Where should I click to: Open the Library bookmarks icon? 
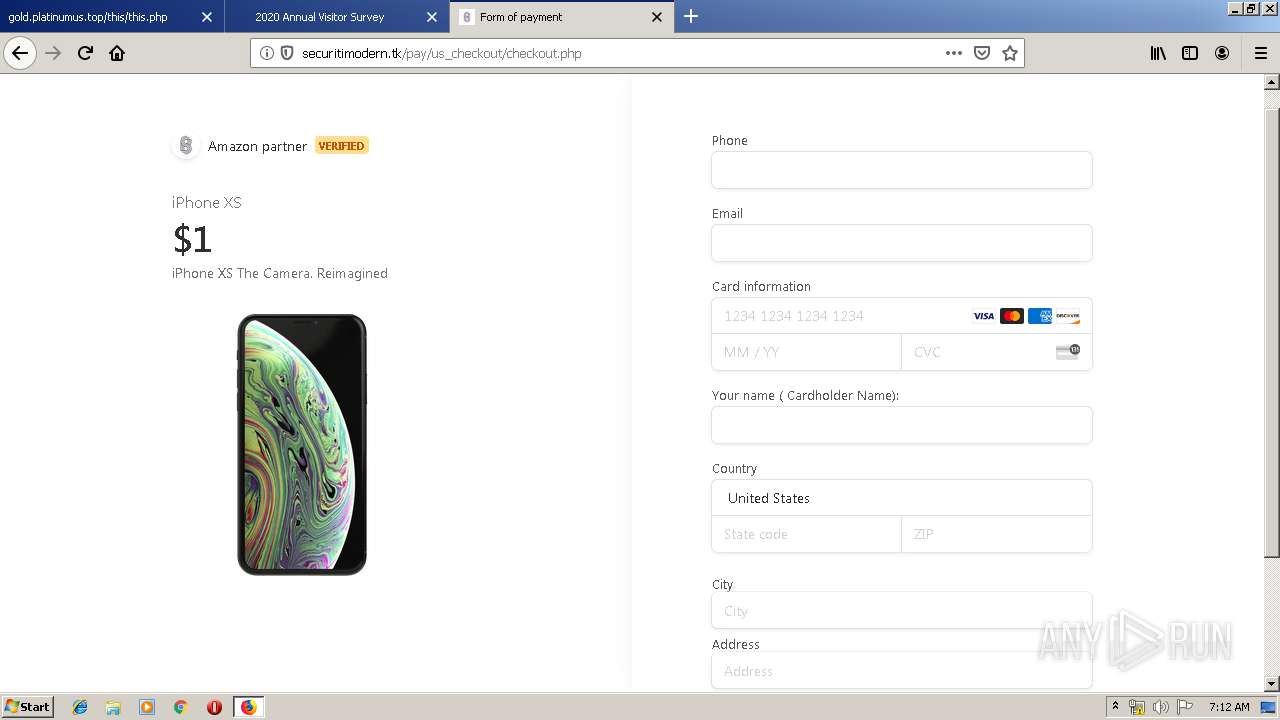pos(1158,53)
